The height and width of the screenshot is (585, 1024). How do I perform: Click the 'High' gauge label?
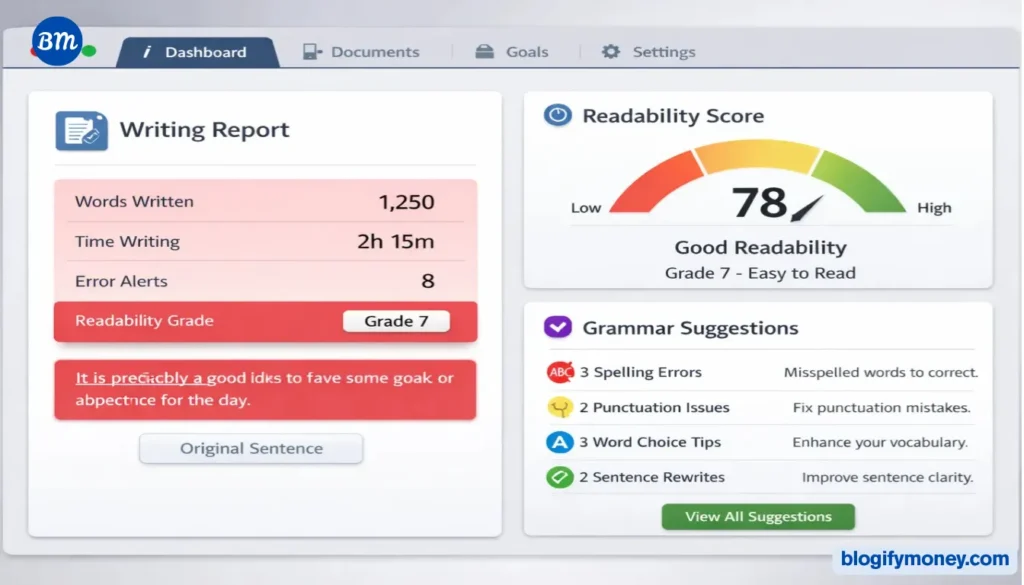tap(935, 208)
